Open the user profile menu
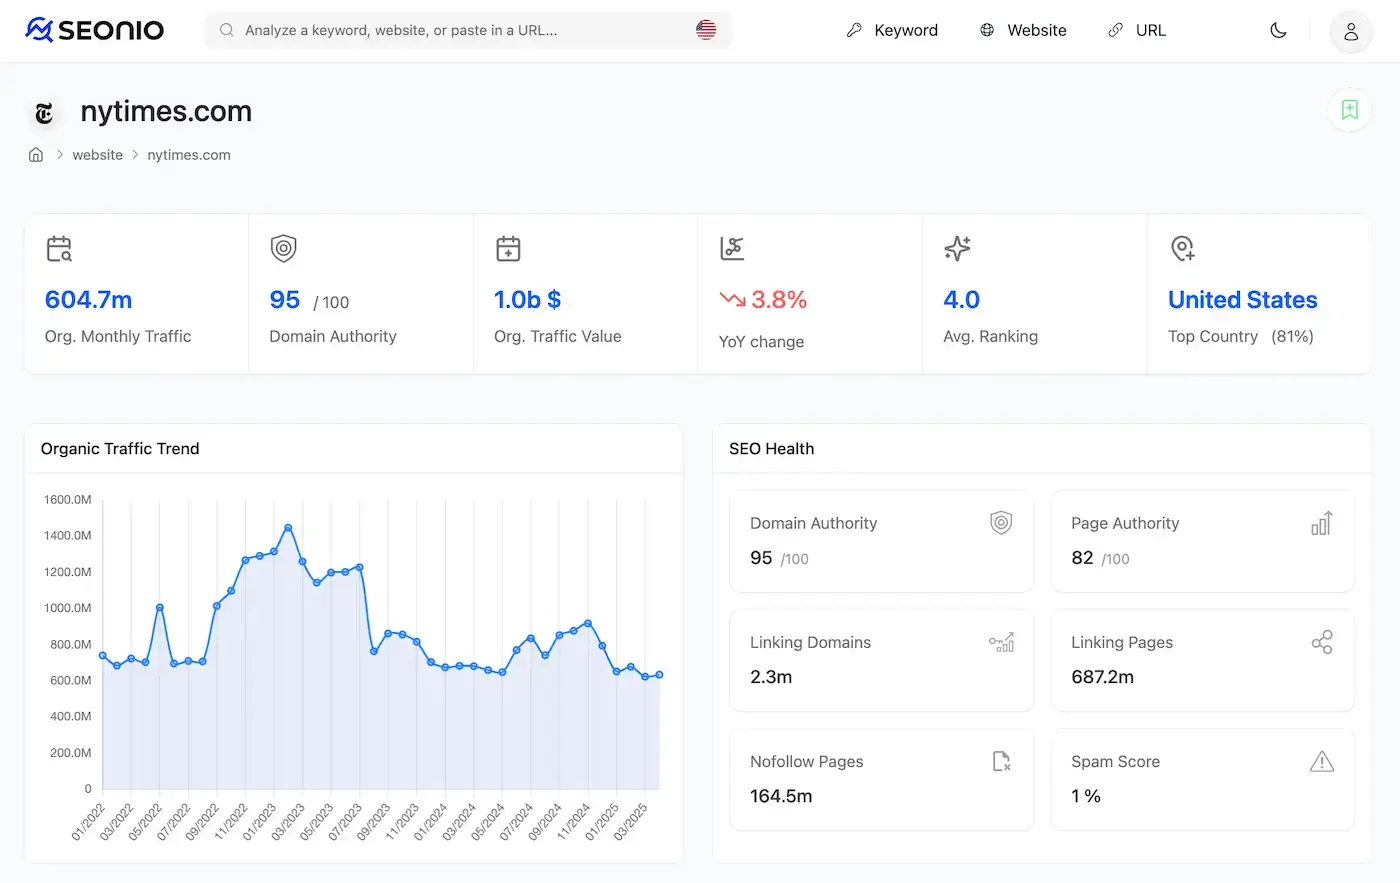 [x=1350, y=32]
